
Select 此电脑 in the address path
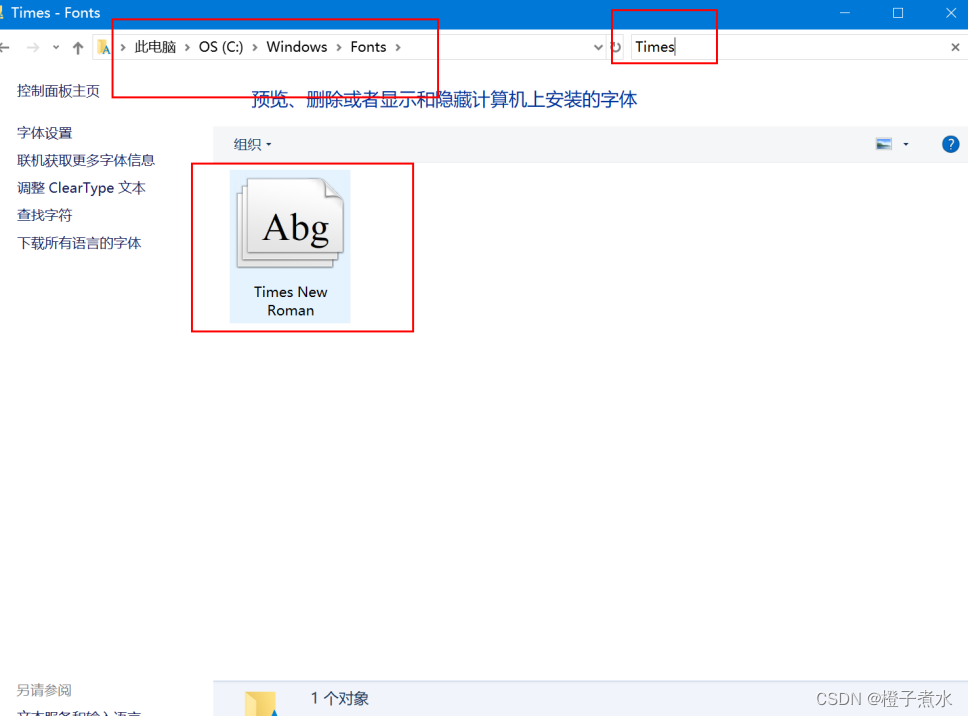coord(156,47)
